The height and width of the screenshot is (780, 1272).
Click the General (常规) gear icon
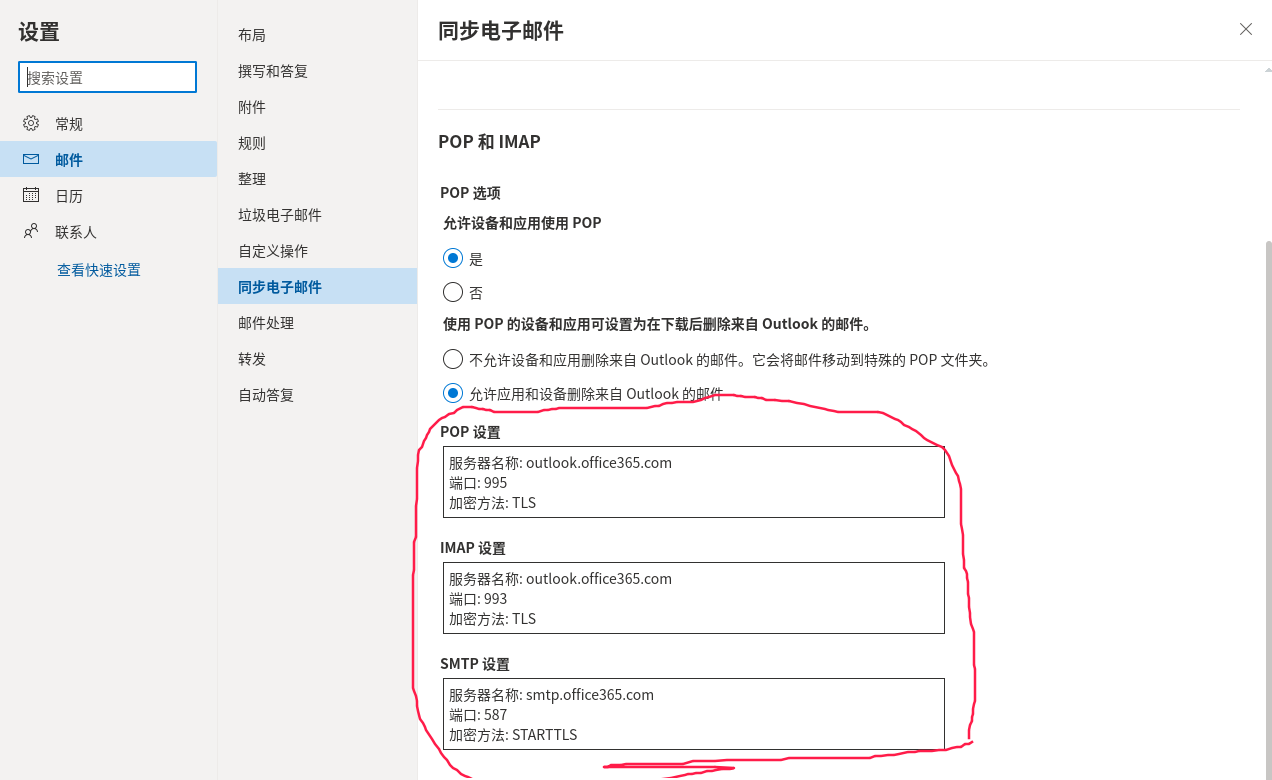pos(31,123)
